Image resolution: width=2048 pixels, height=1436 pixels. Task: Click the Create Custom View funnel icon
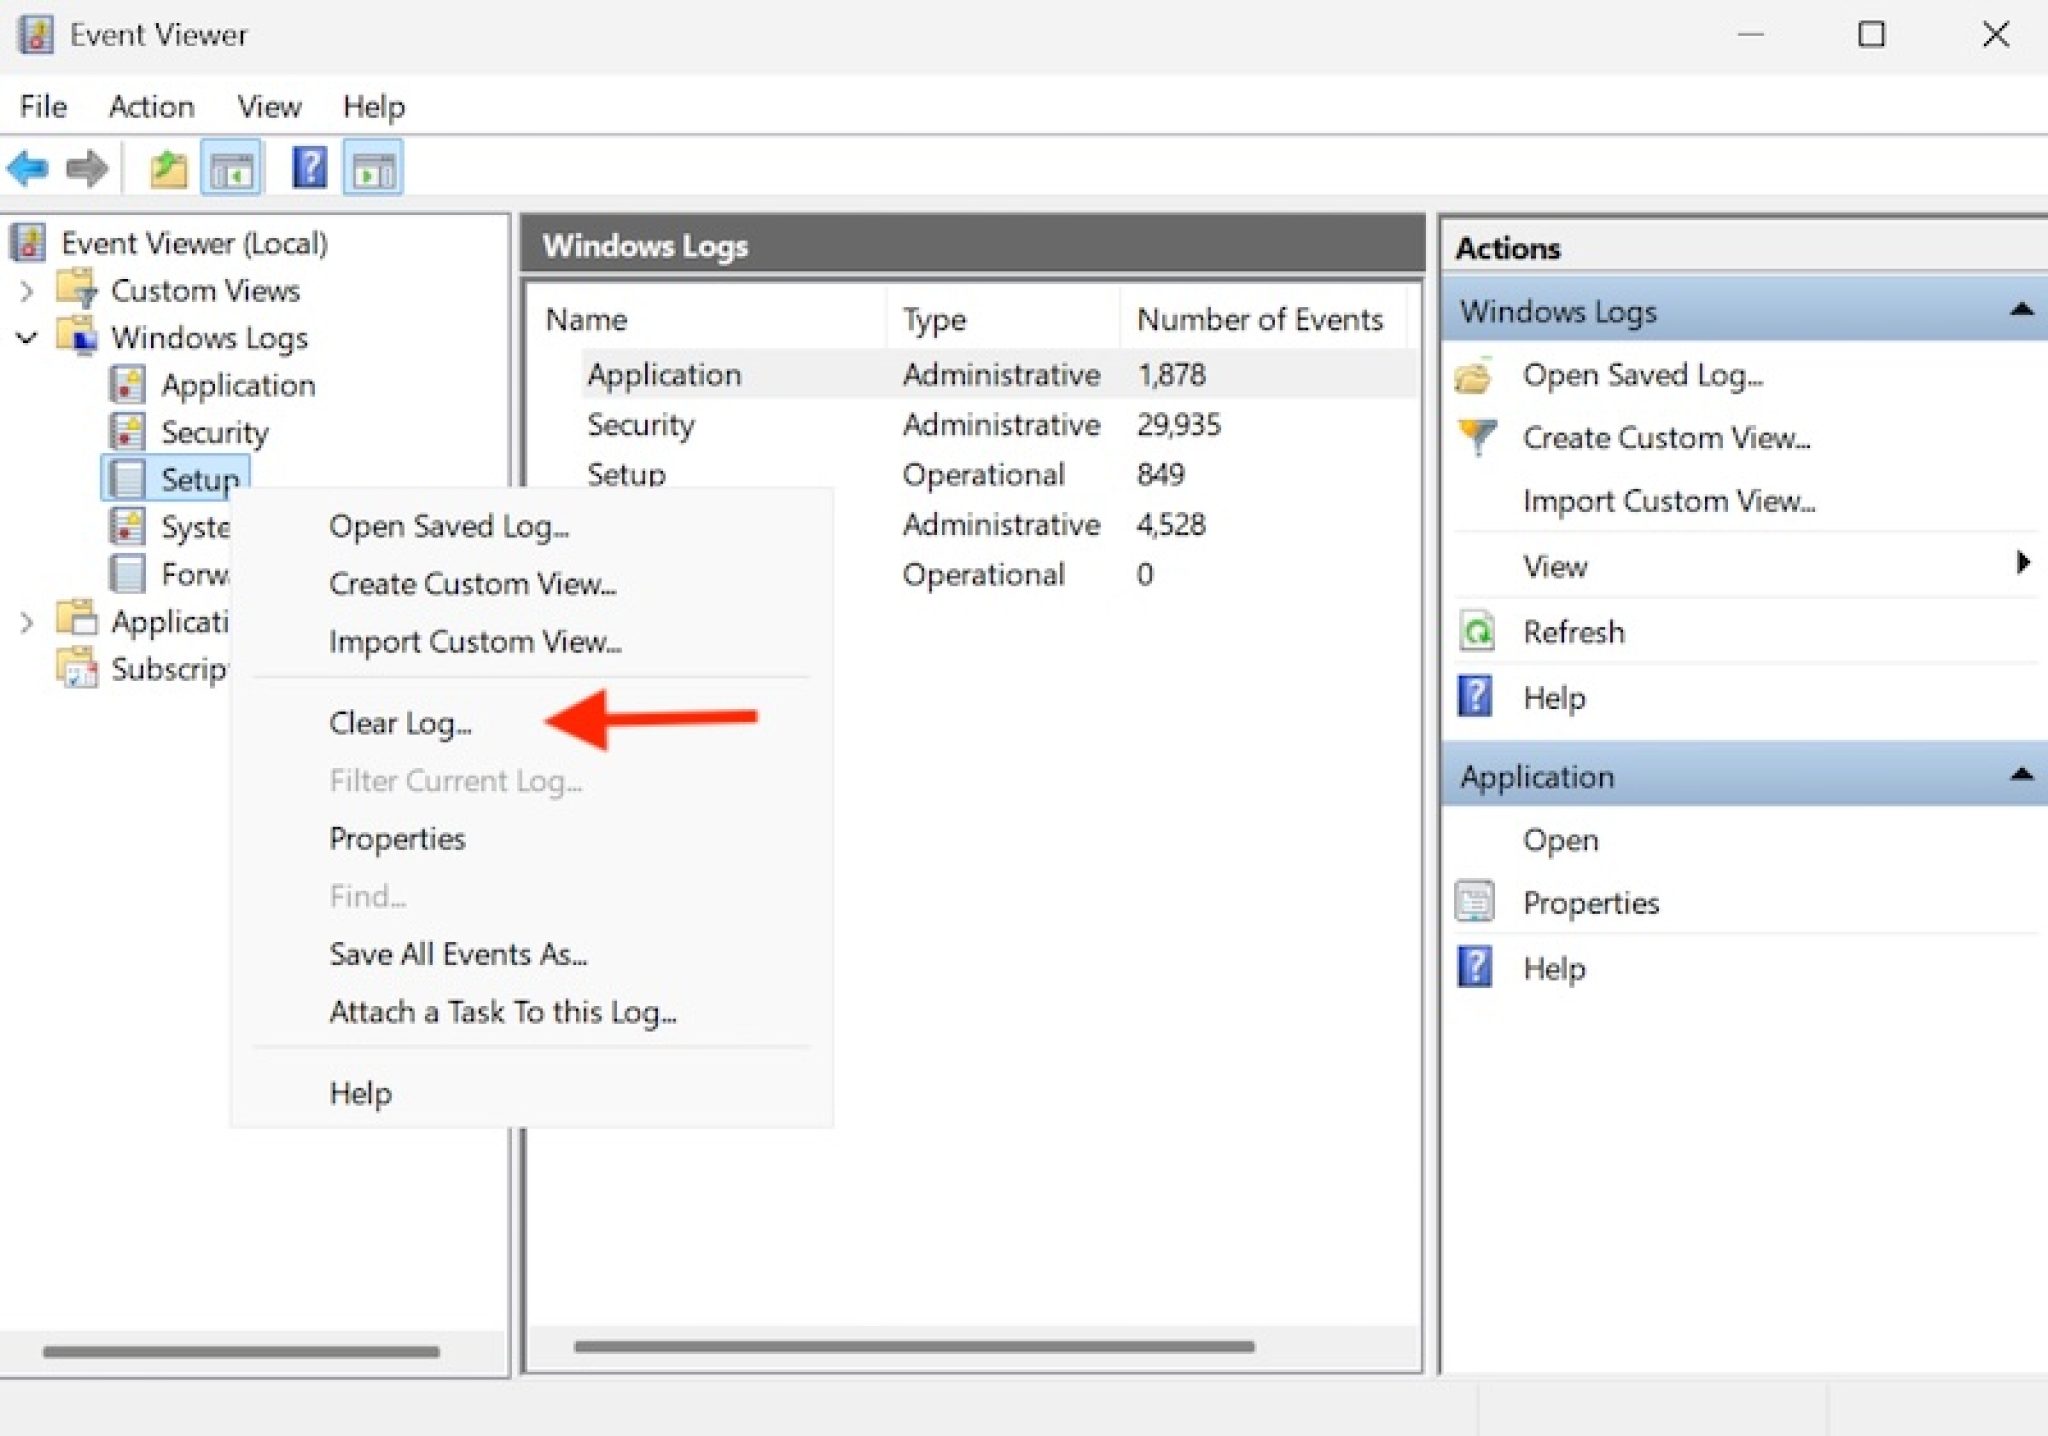click(x=1477, y=437)
